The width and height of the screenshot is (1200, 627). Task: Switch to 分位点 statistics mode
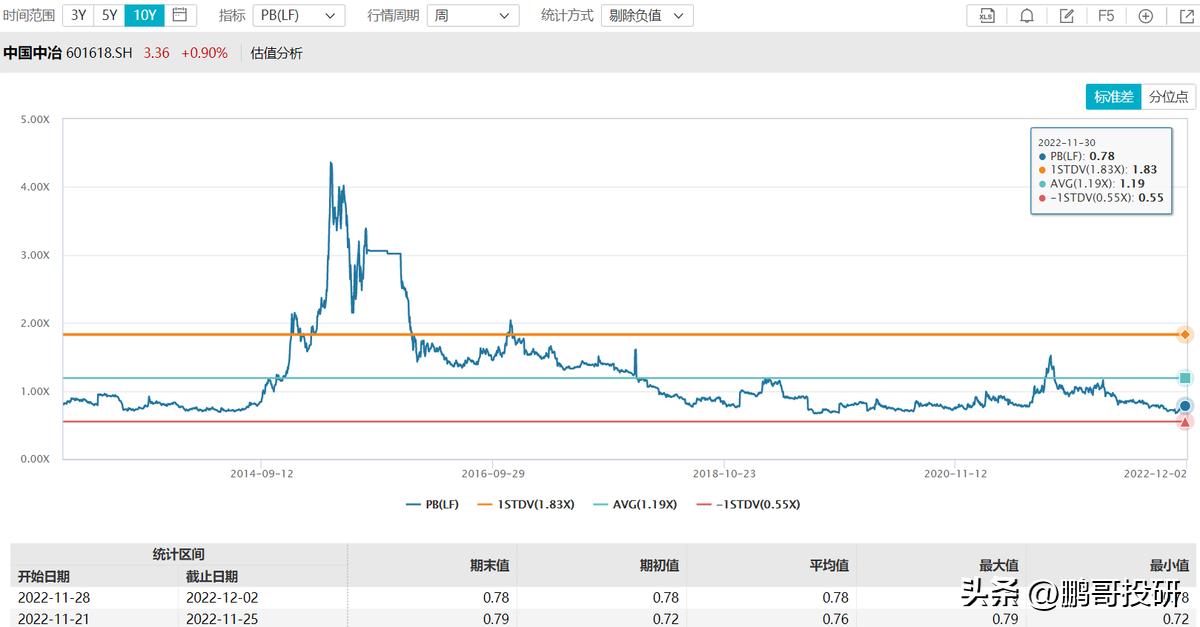1168,96
